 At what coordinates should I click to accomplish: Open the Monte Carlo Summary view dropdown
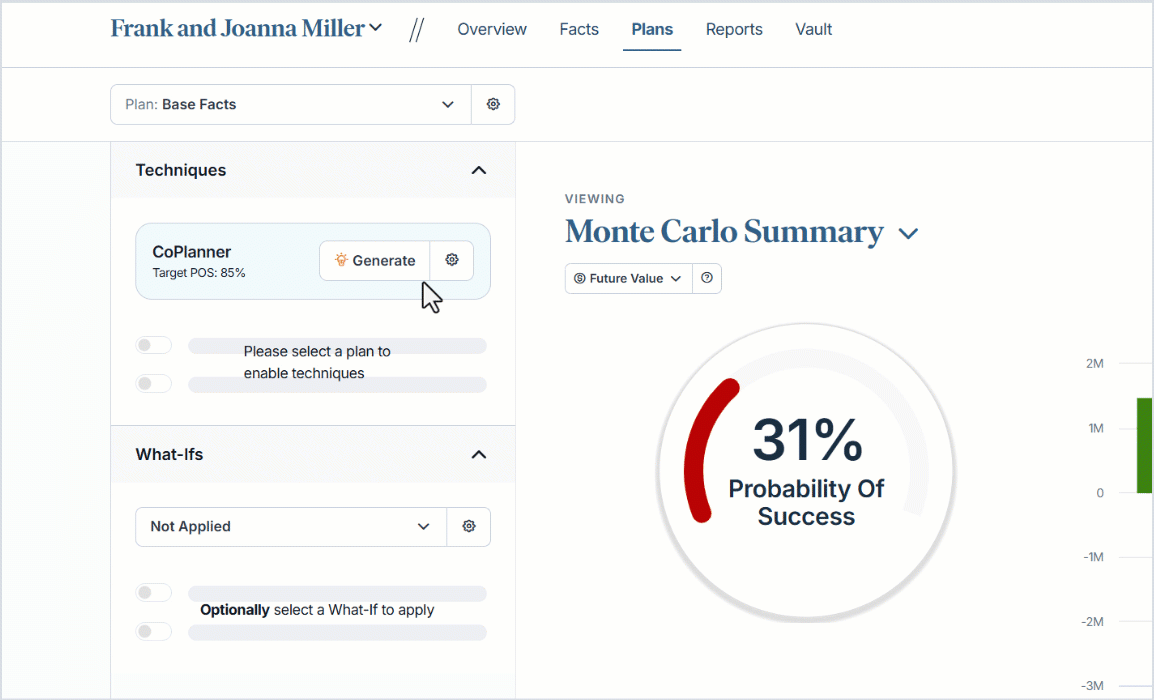tap(908, 232)
